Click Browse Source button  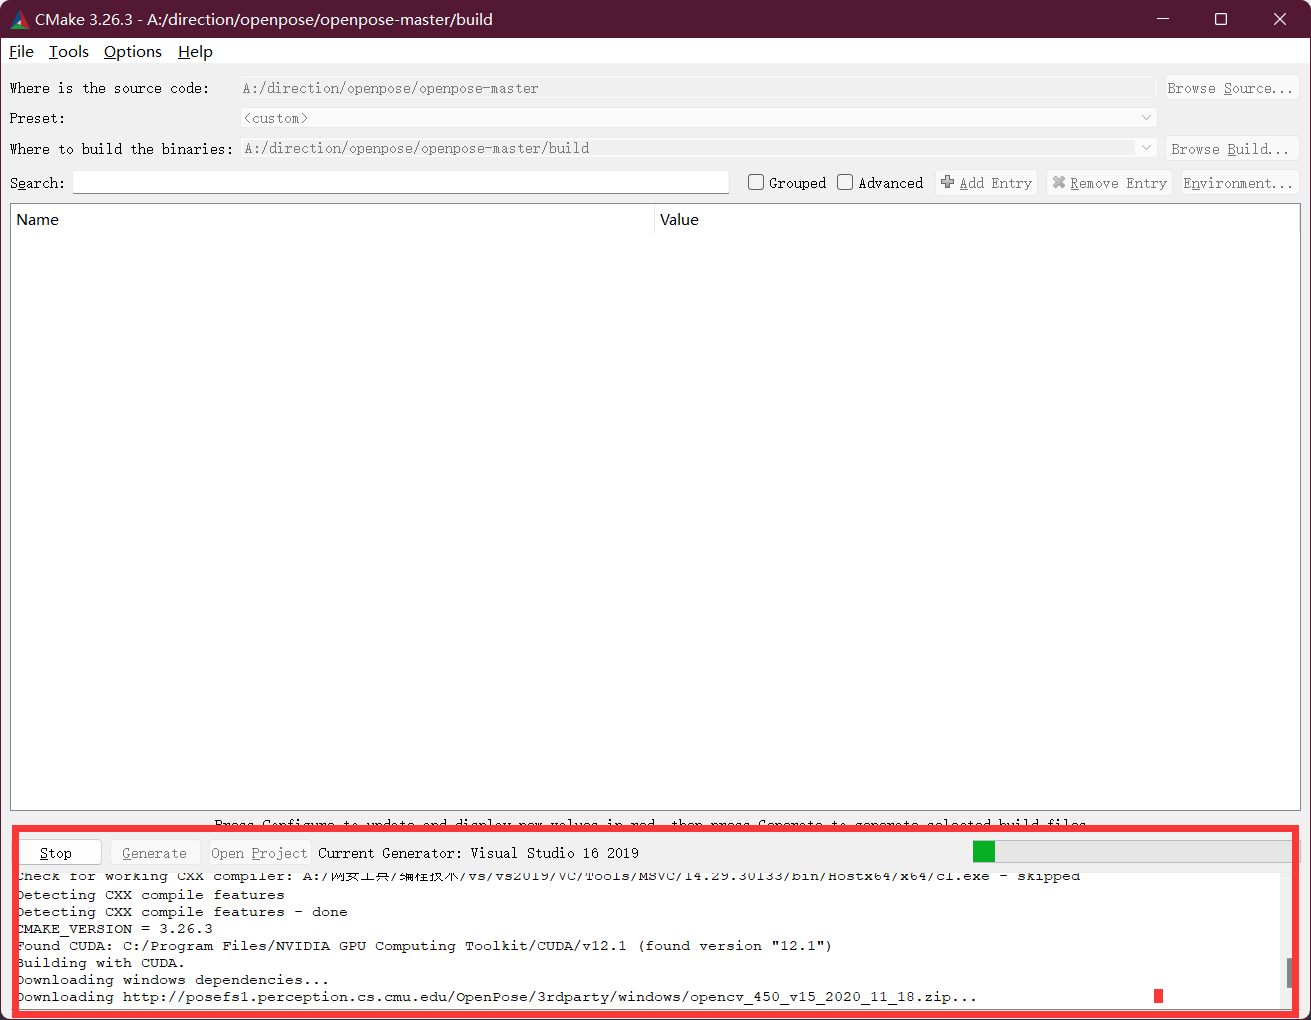click(x=1231, y=88)
